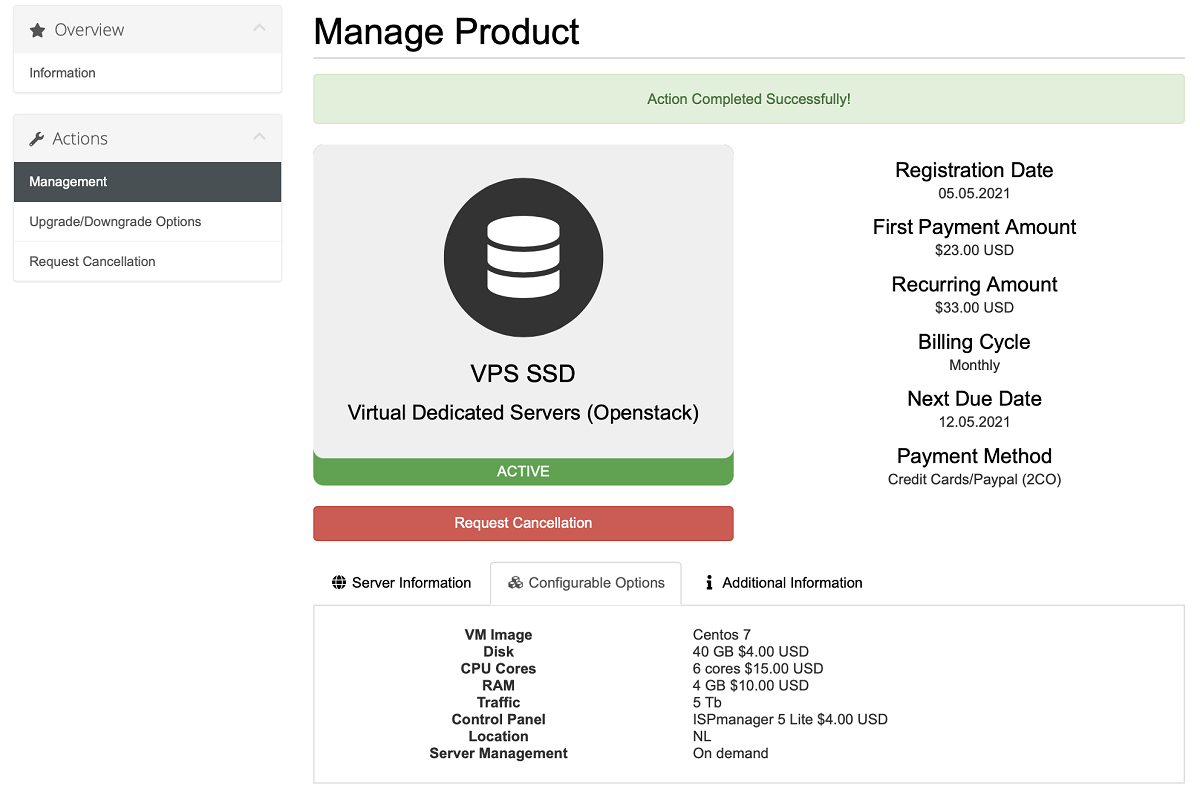Choose Request Cancellation in the sidebar list

92,262
